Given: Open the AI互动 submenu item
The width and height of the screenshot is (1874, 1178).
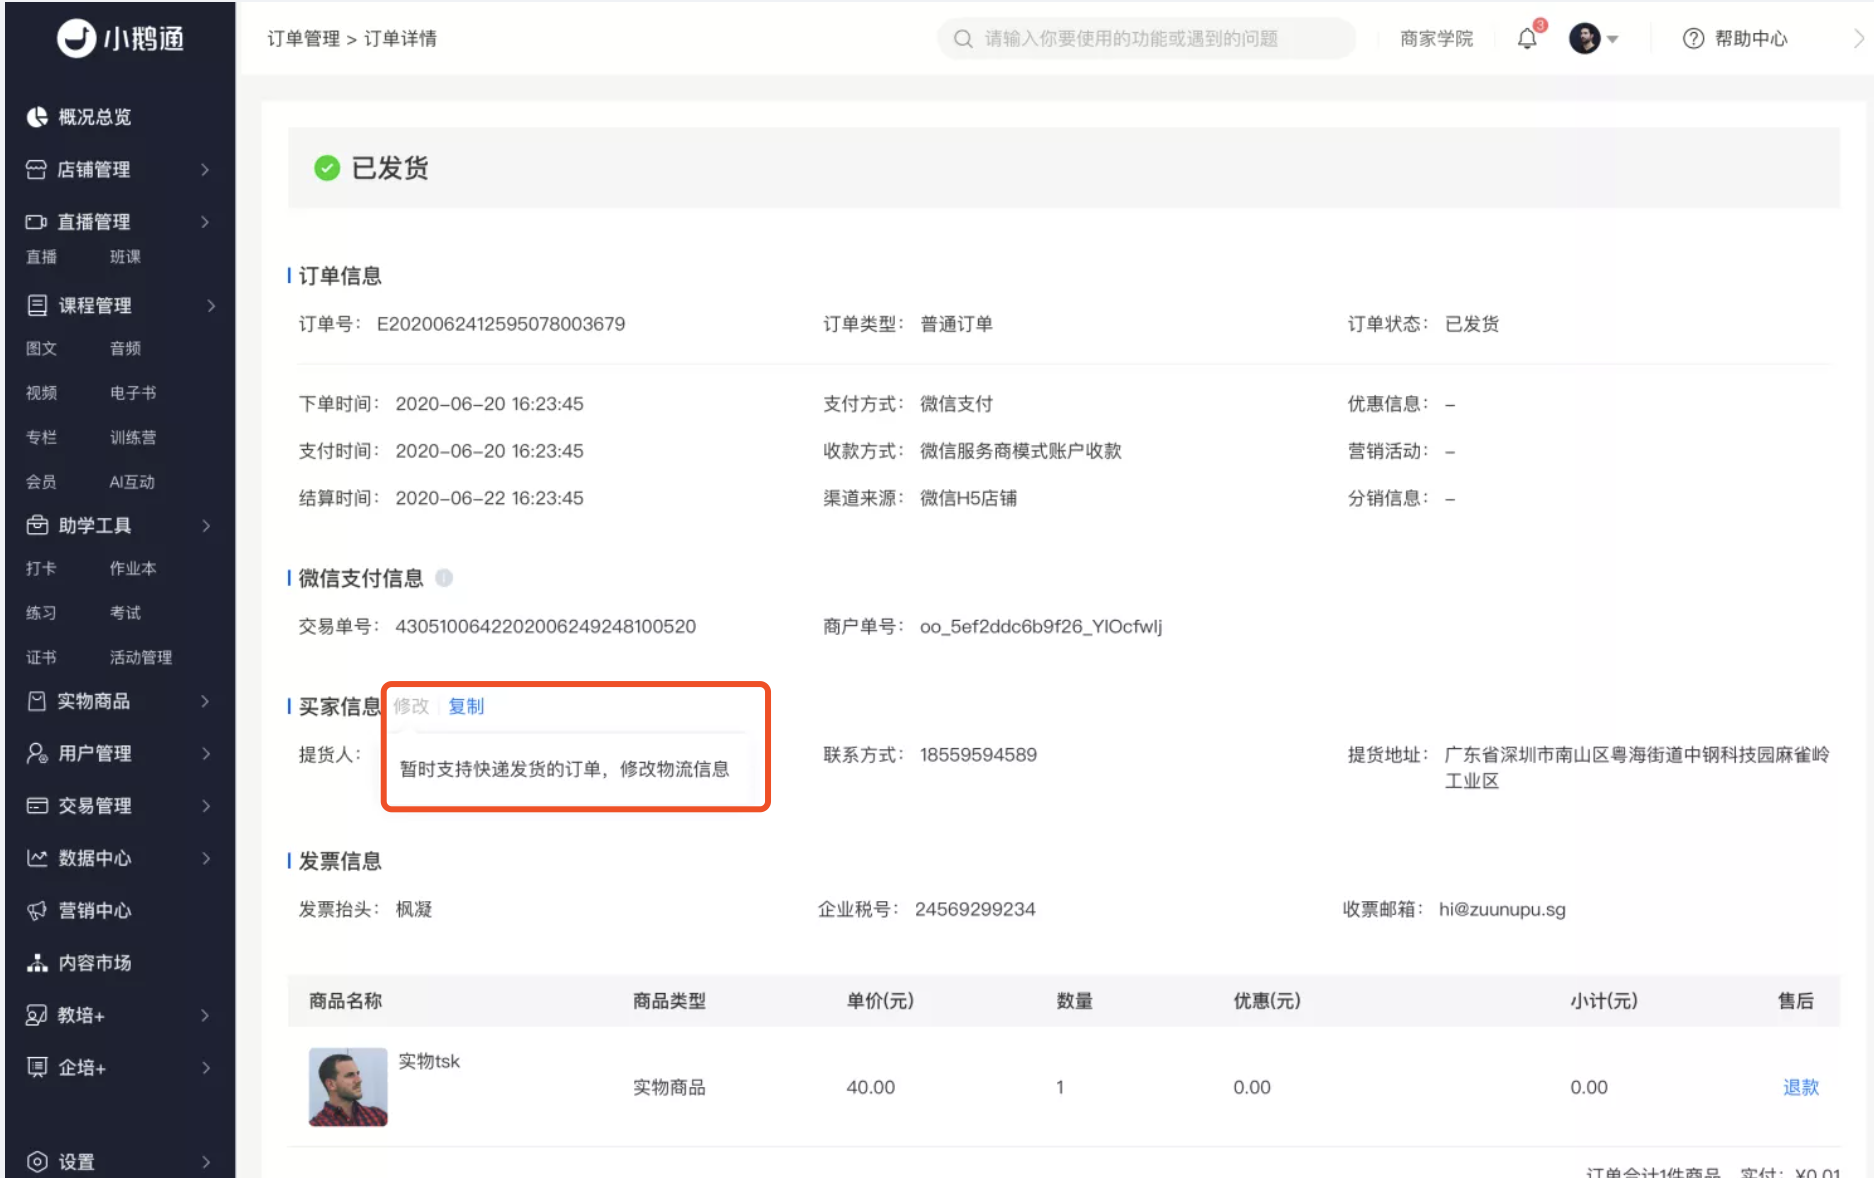Looking at the screenshot, I should 132,482.
